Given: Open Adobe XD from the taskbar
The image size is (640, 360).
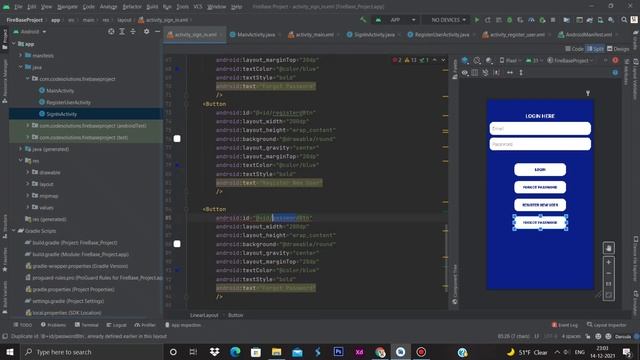Looking at the screenshot, I should 359,352.
